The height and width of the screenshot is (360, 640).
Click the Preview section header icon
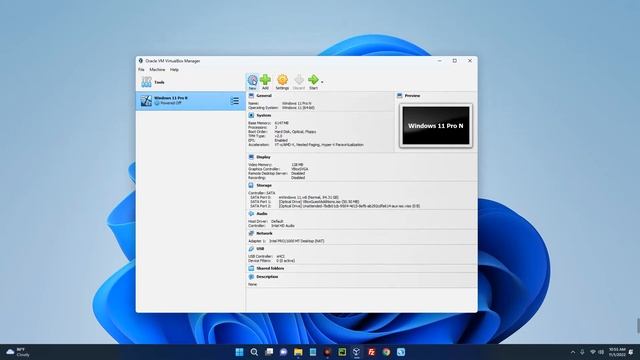tap(400, 96)
